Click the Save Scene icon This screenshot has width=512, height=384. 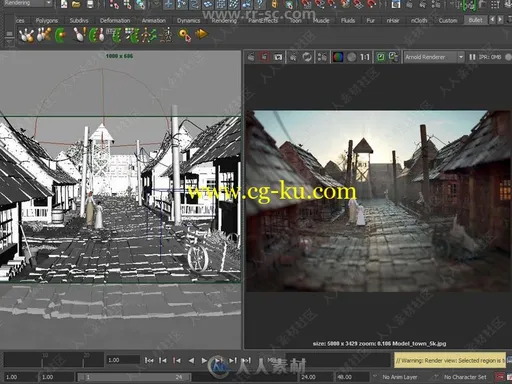point(90,4)
